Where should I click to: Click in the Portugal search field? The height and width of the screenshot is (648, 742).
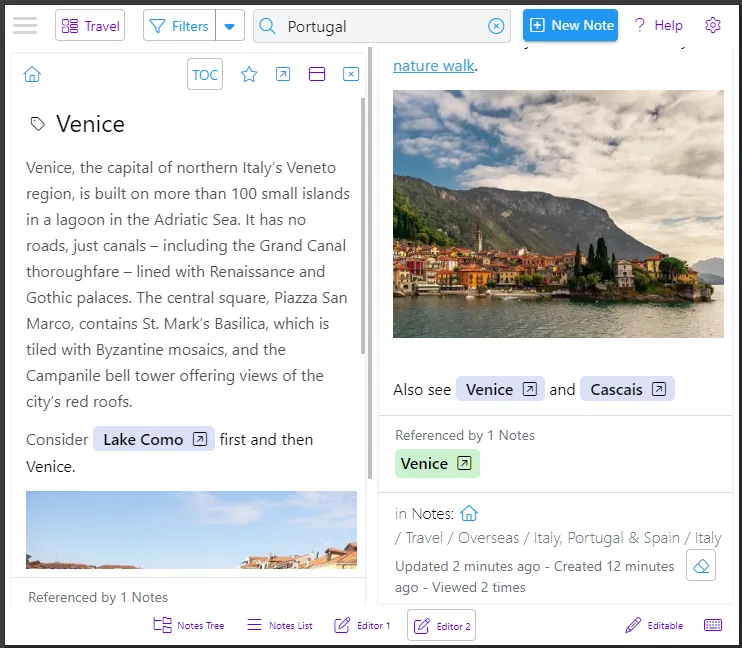pos(380,26)
